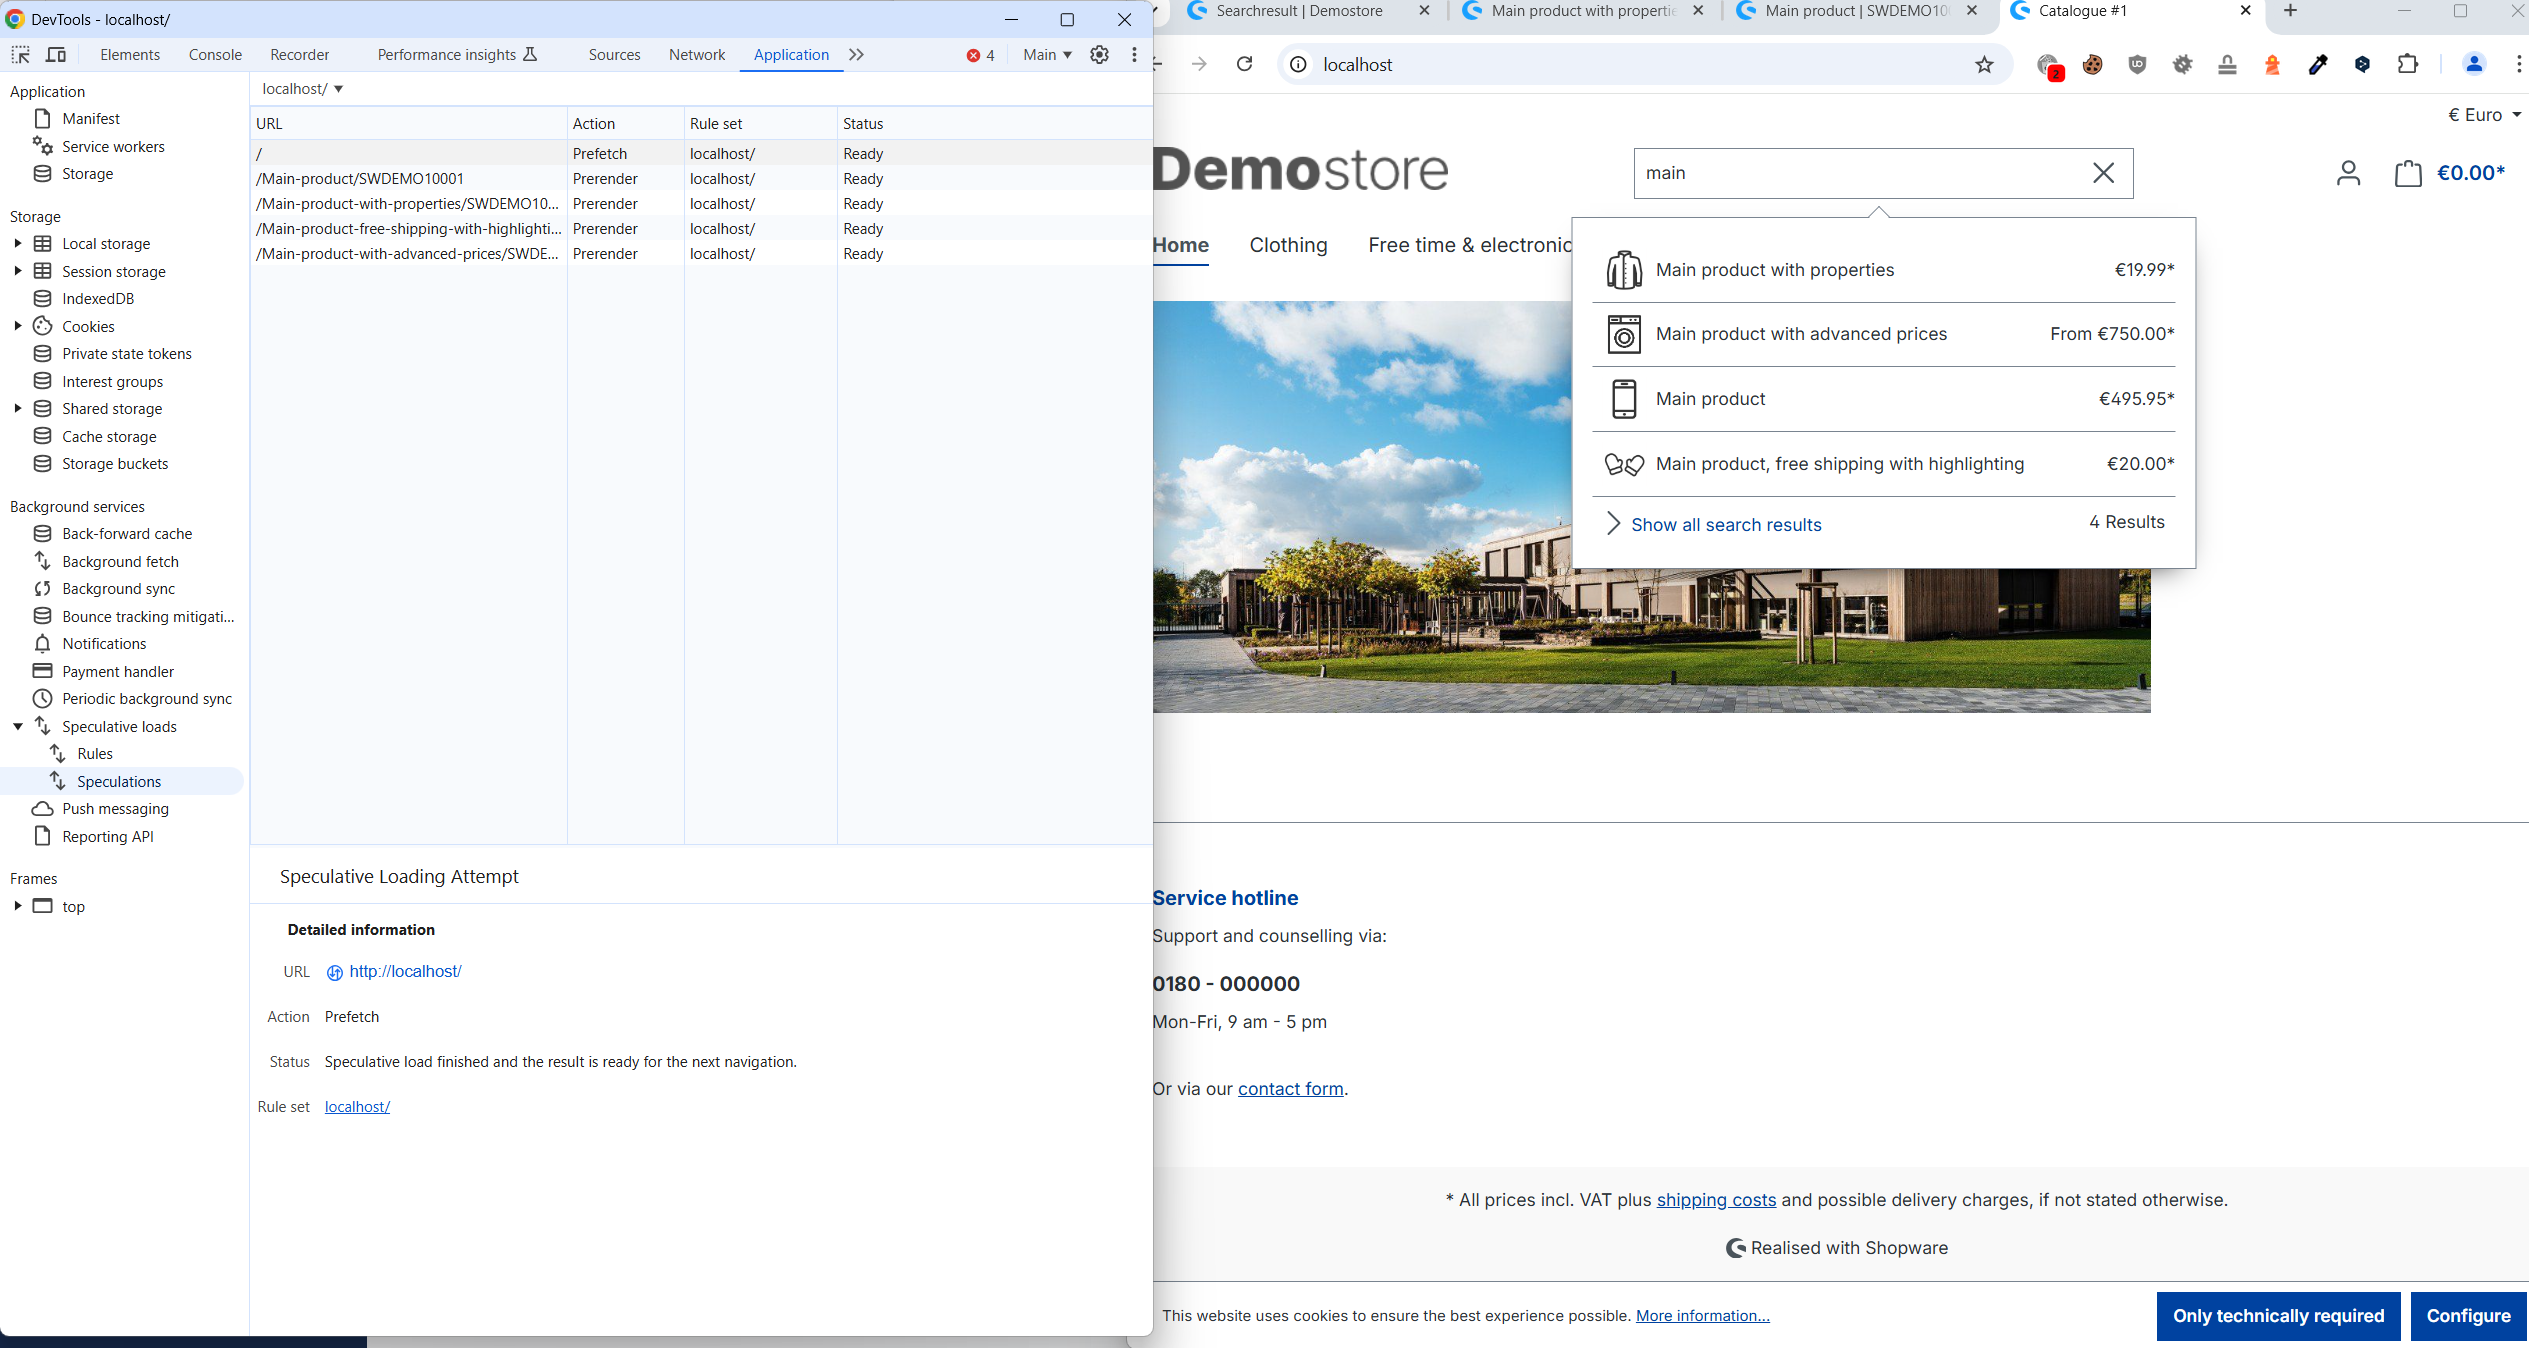
Task: Select the Application tab in DevTools
Action: [789, 55]
